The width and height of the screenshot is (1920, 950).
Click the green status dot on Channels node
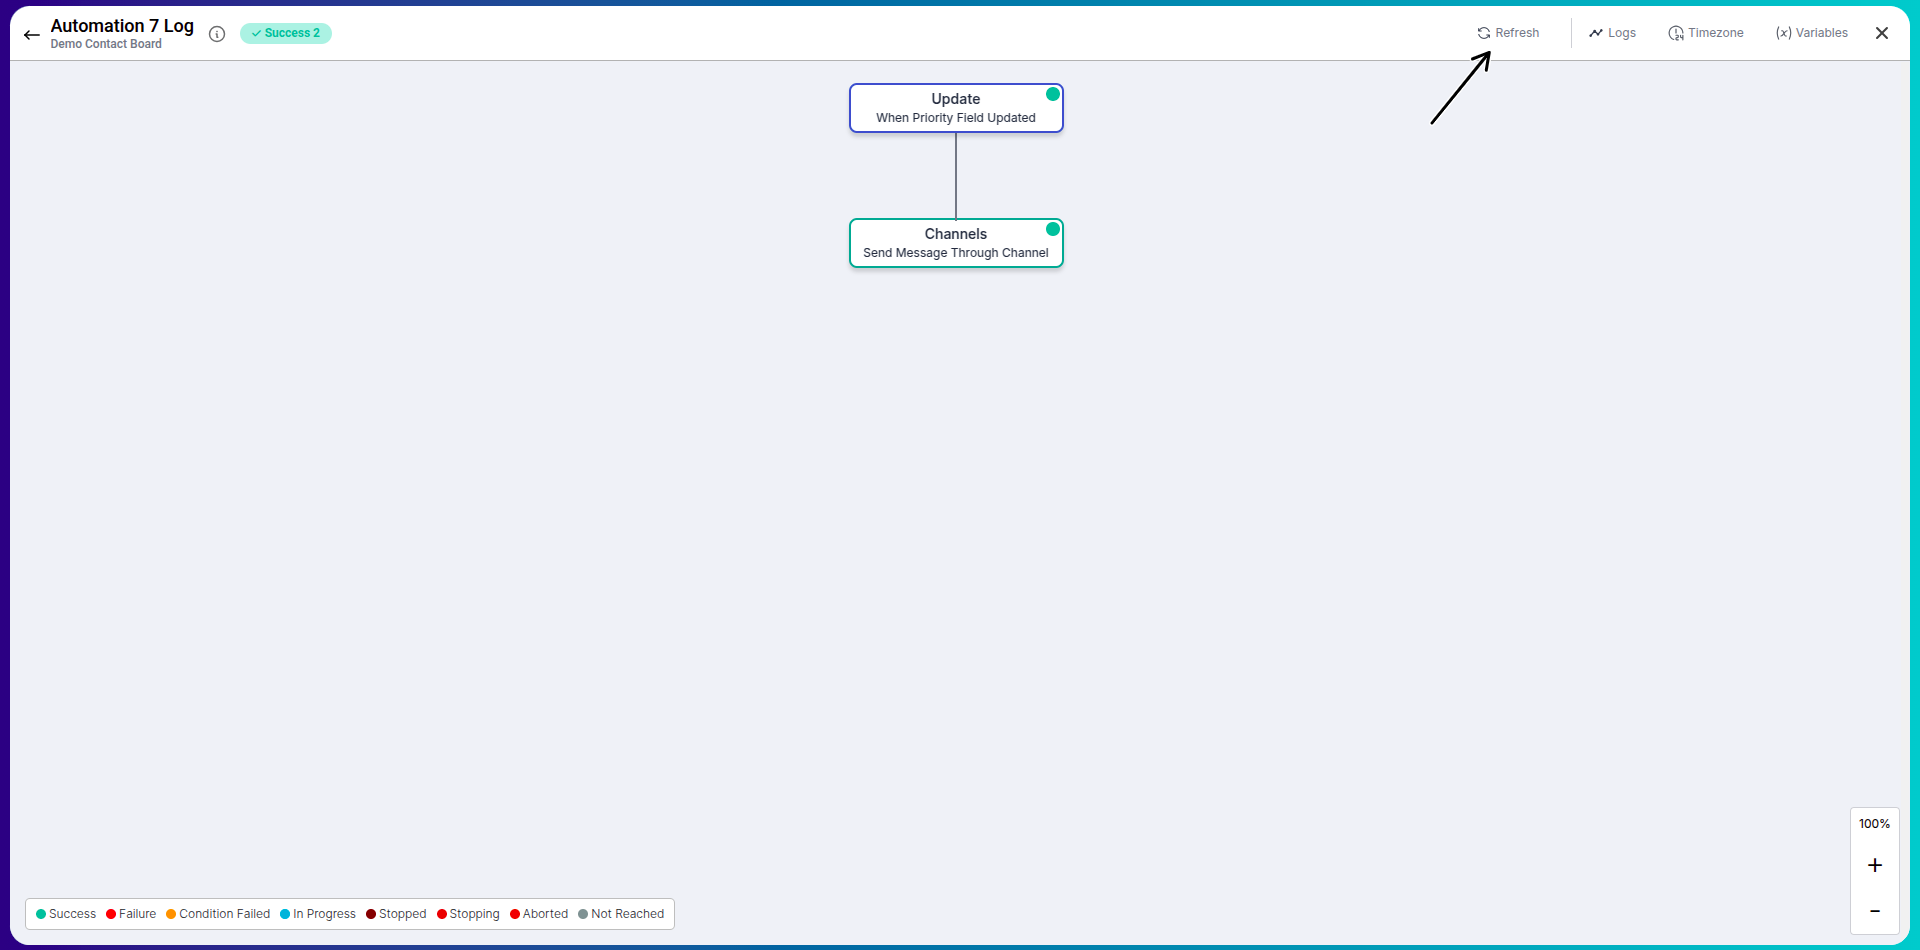(1053, 229)
